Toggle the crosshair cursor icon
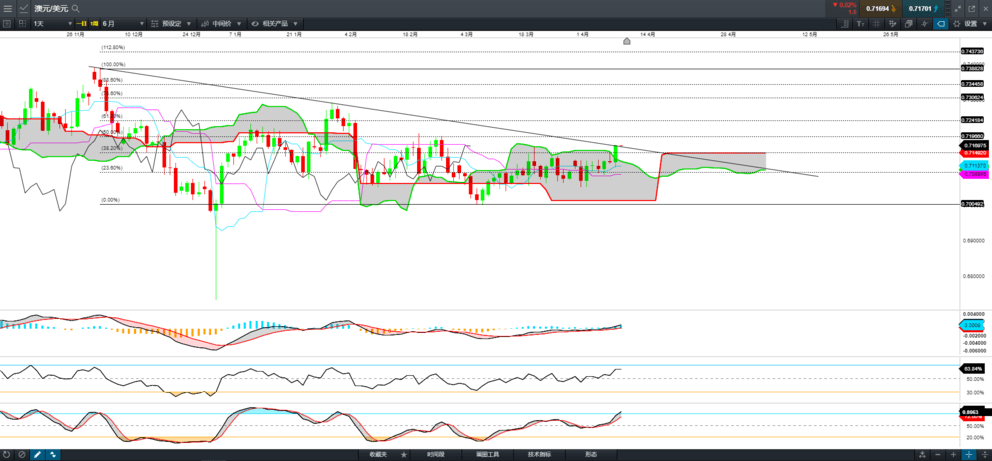The image size is (992, 461). (x=924, y=23)
